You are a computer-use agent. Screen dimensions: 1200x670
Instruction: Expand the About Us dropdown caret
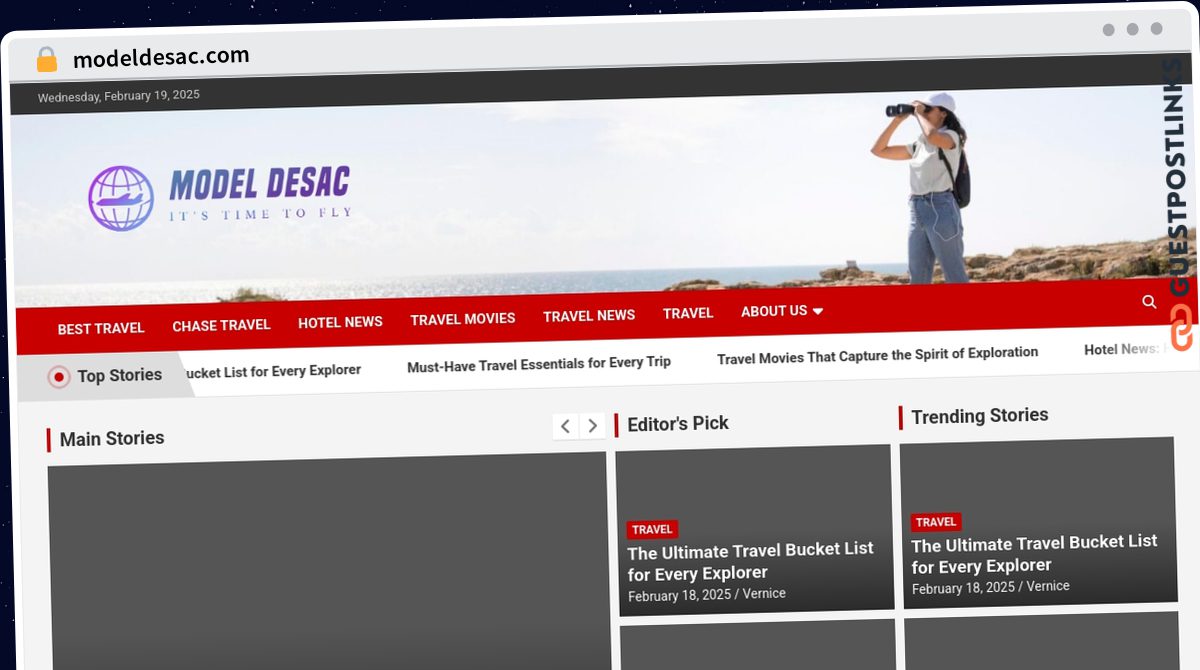click(x=817, y=311)
